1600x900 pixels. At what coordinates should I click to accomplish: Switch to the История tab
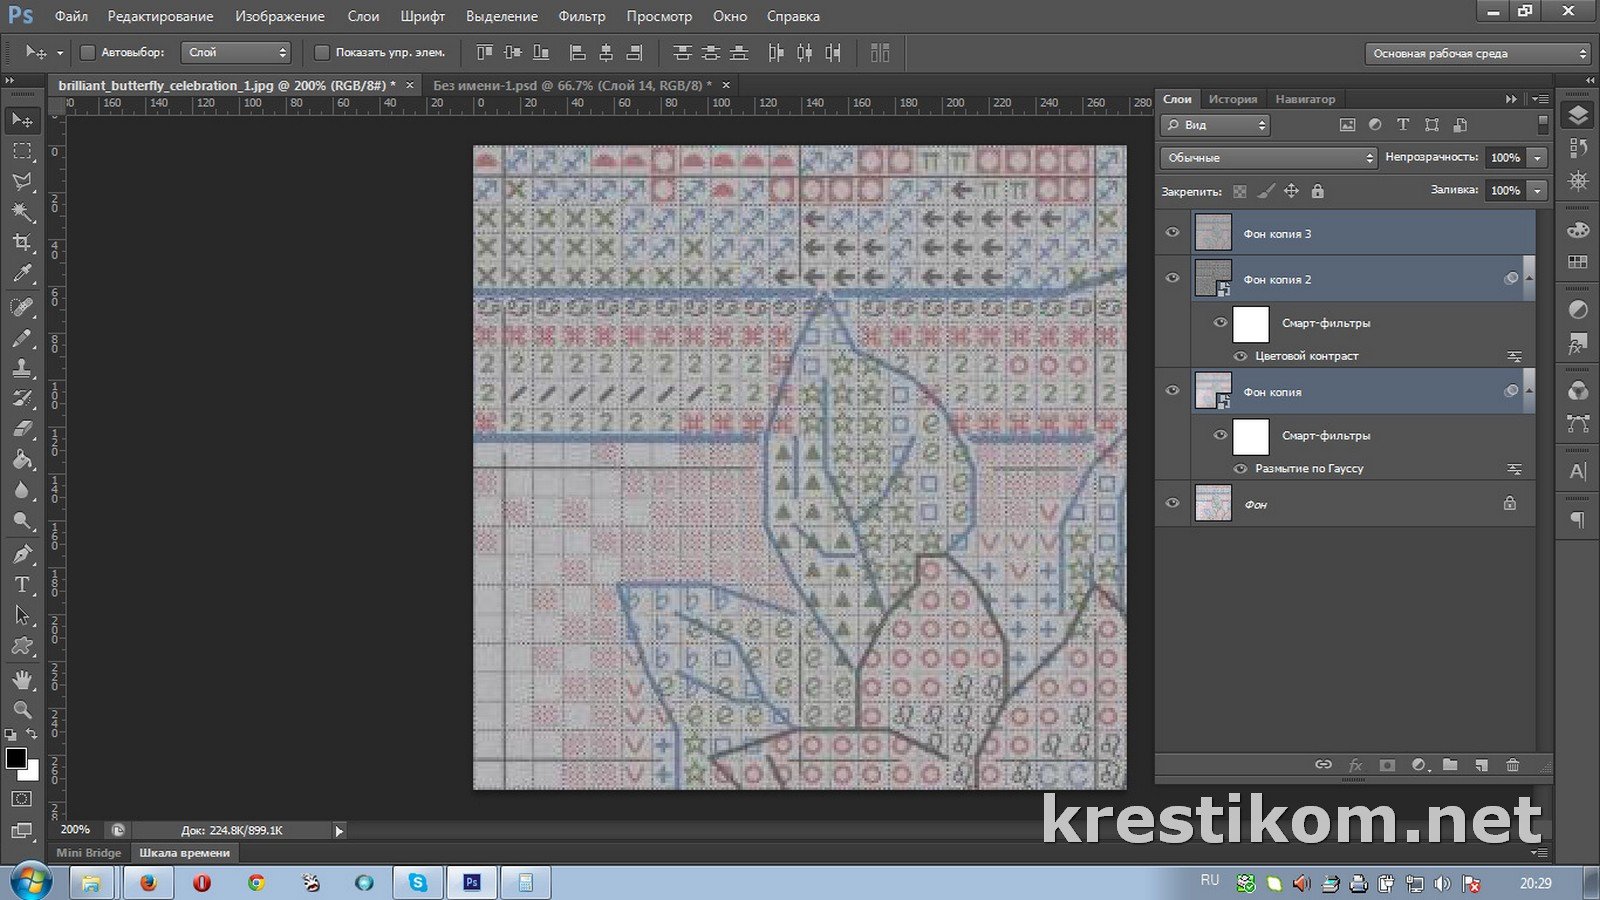coord(1232,99)
